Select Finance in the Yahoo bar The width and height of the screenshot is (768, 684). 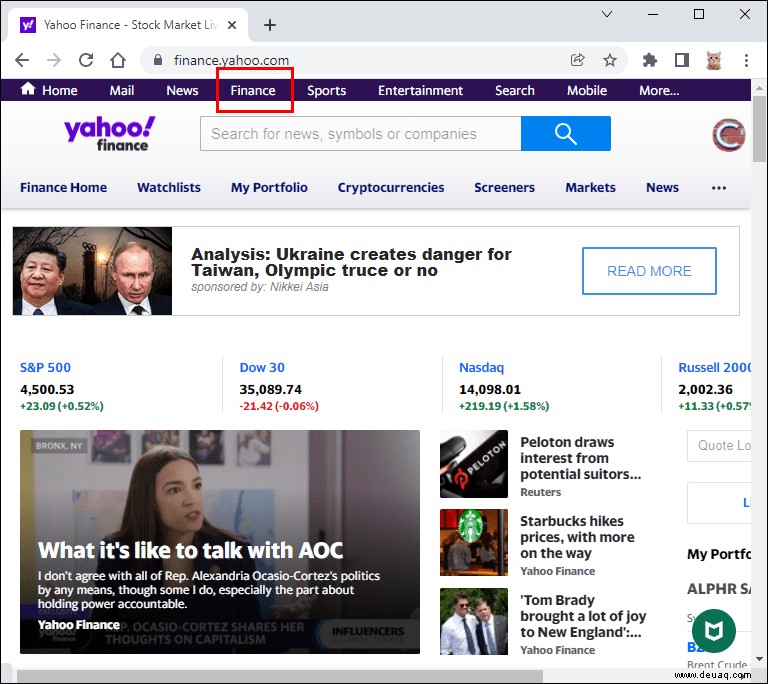point(253,91)
